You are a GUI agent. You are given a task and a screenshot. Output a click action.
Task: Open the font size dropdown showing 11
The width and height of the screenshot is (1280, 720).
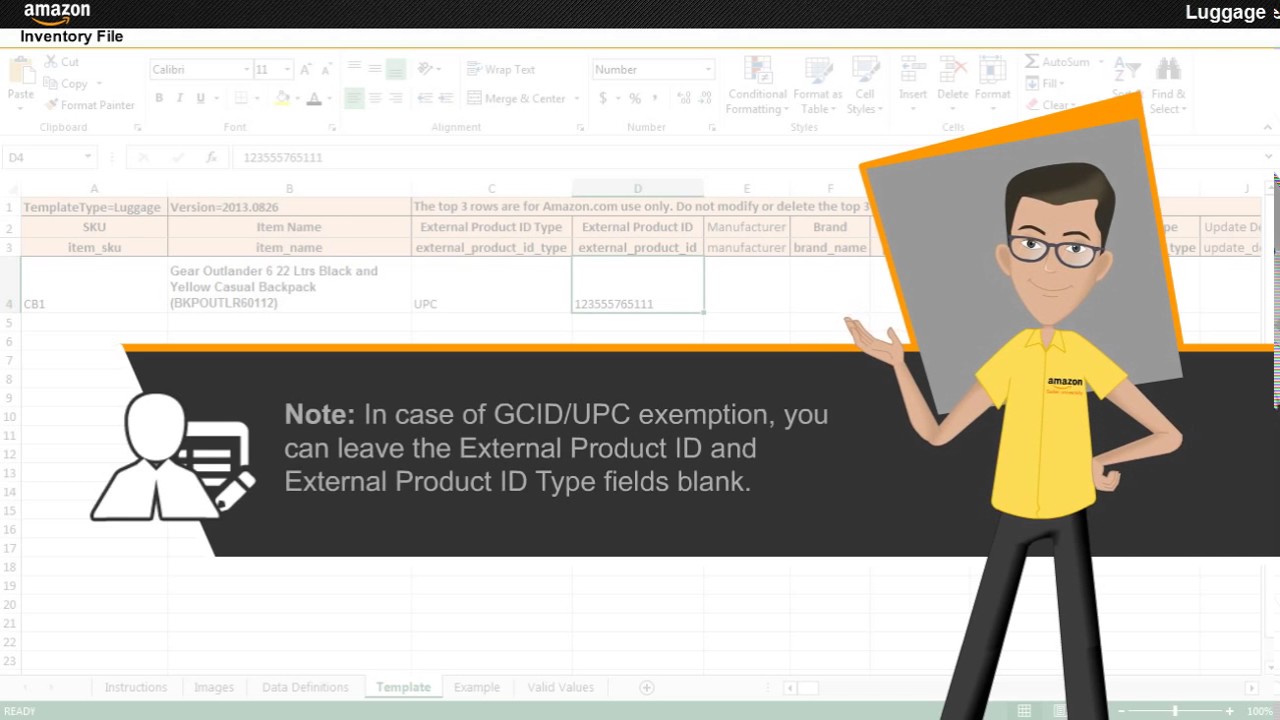[287, 69]
